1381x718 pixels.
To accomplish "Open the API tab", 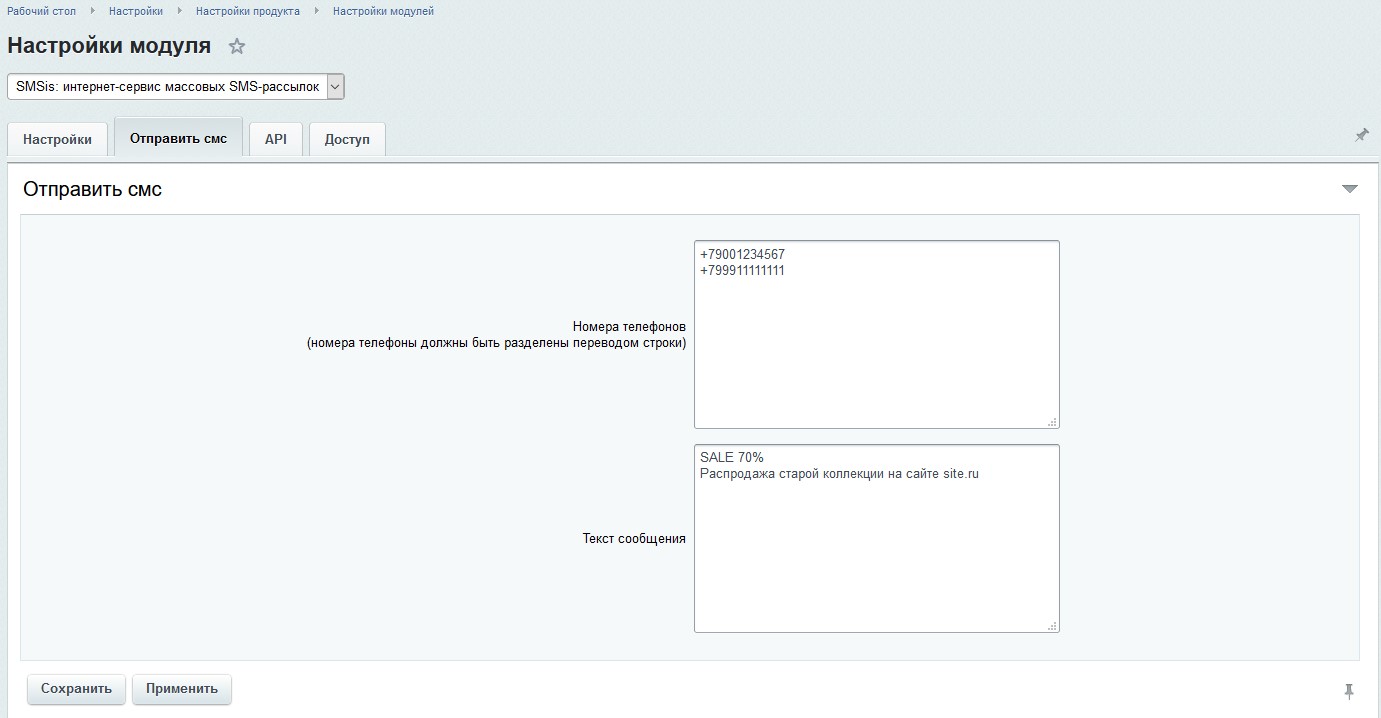I will [x=276, y=139].
